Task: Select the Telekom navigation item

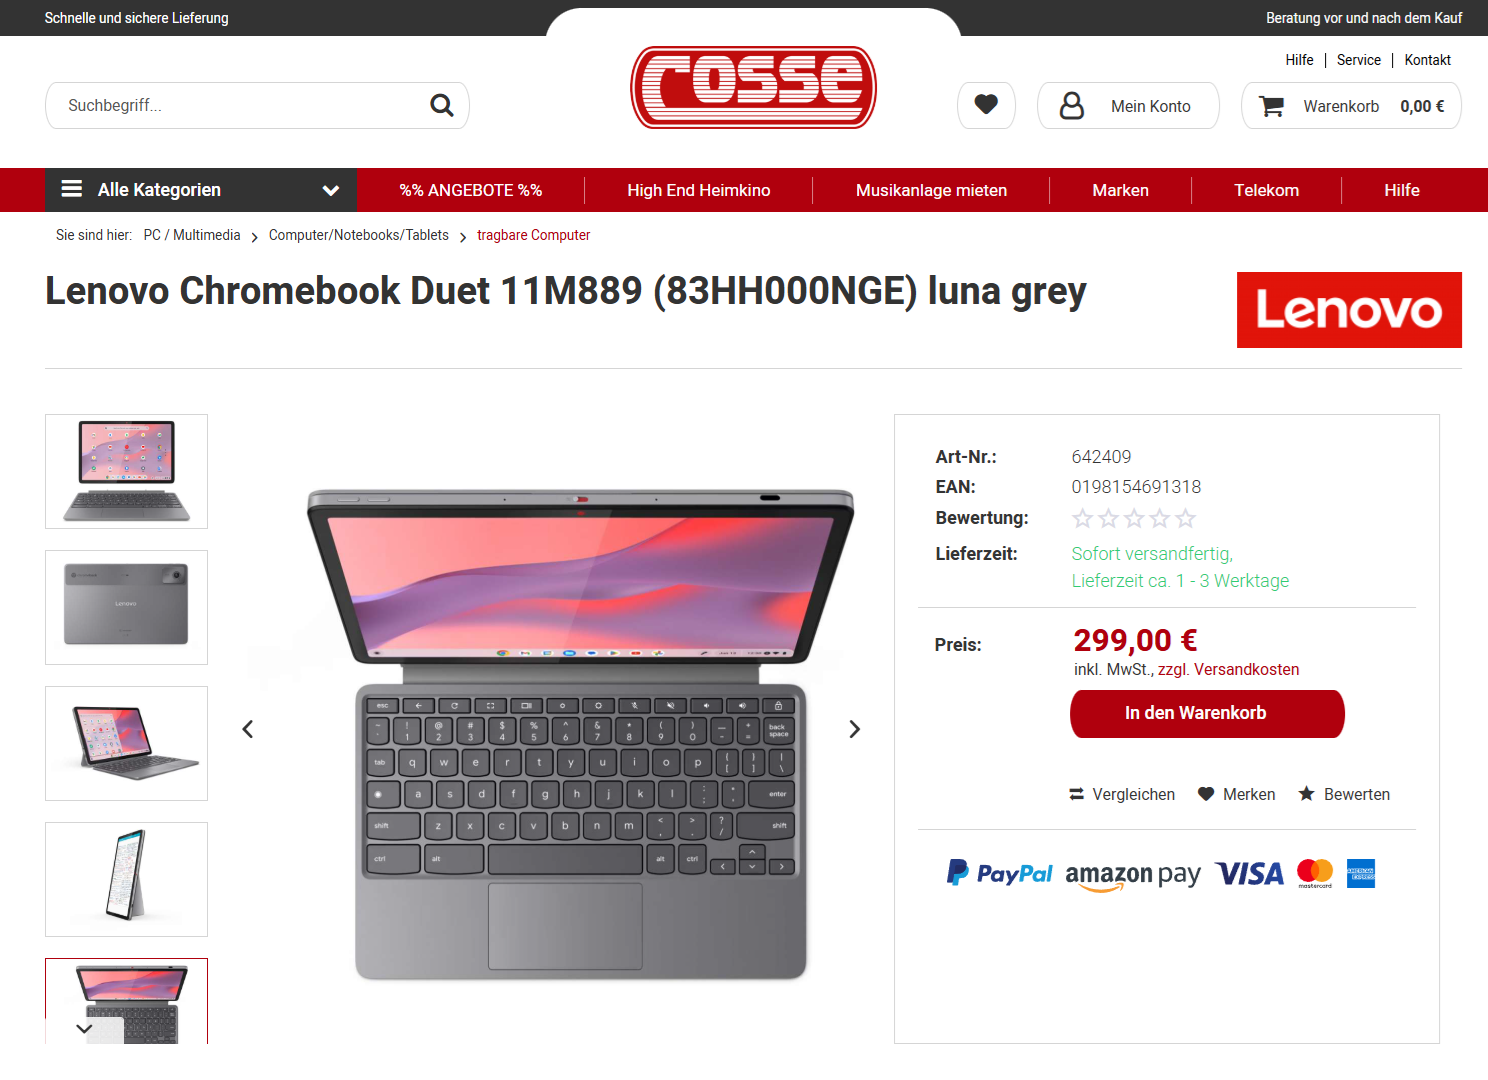Action: coord(1266,190)
